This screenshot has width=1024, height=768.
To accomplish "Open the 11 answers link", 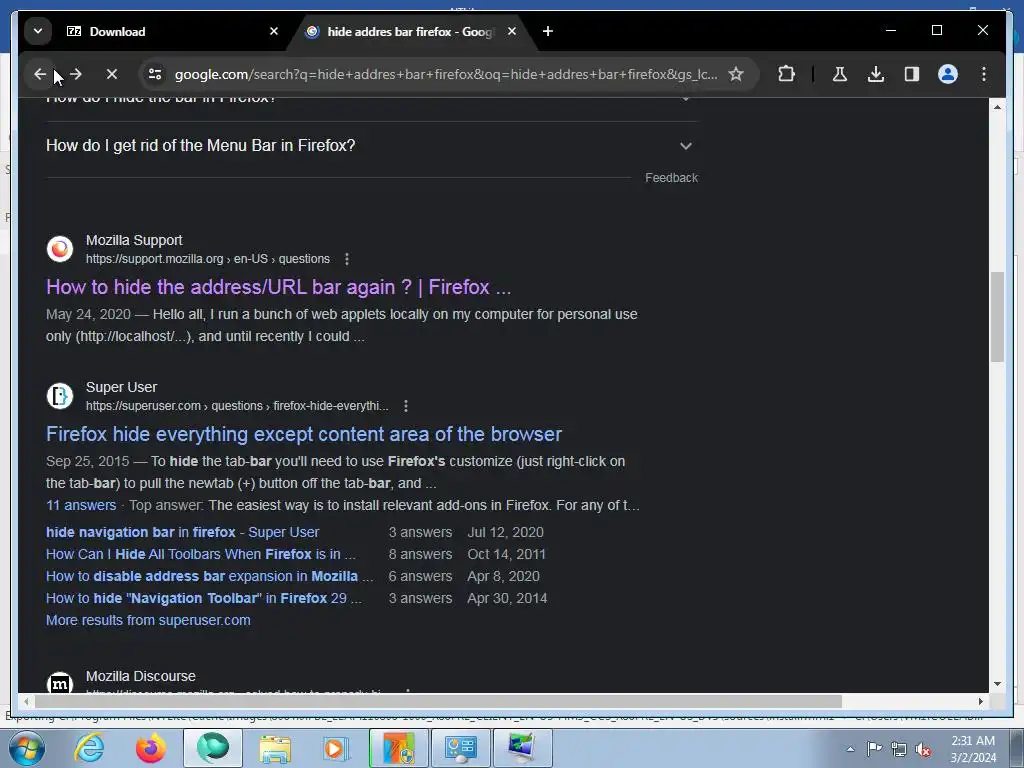I will [81, 505].
